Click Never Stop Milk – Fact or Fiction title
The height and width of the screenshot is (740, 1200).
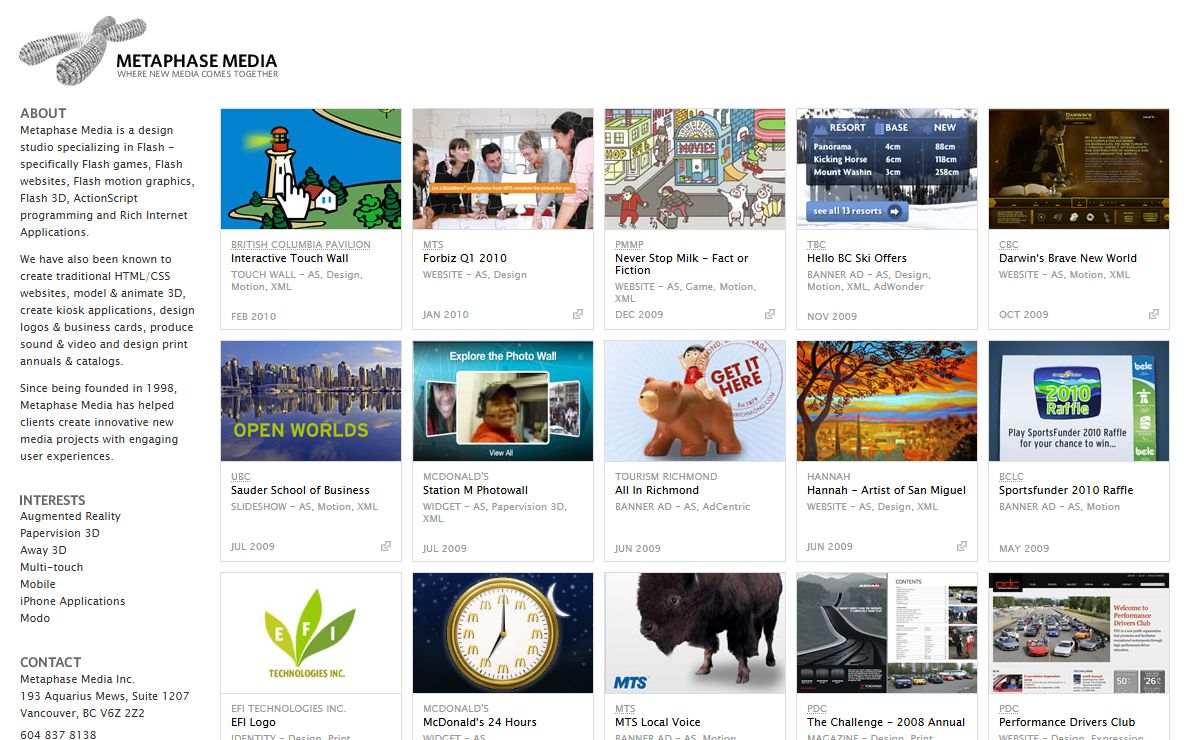coord(682,264)
